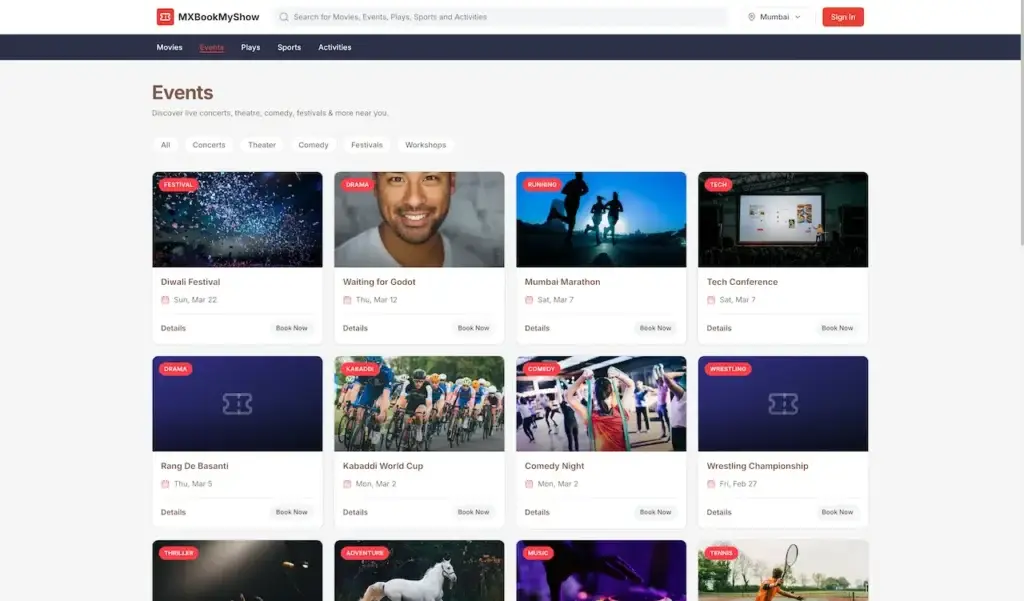Click the TECH badge on conference card
This screenshot has width=1024, height=601.
pos(718,185)
